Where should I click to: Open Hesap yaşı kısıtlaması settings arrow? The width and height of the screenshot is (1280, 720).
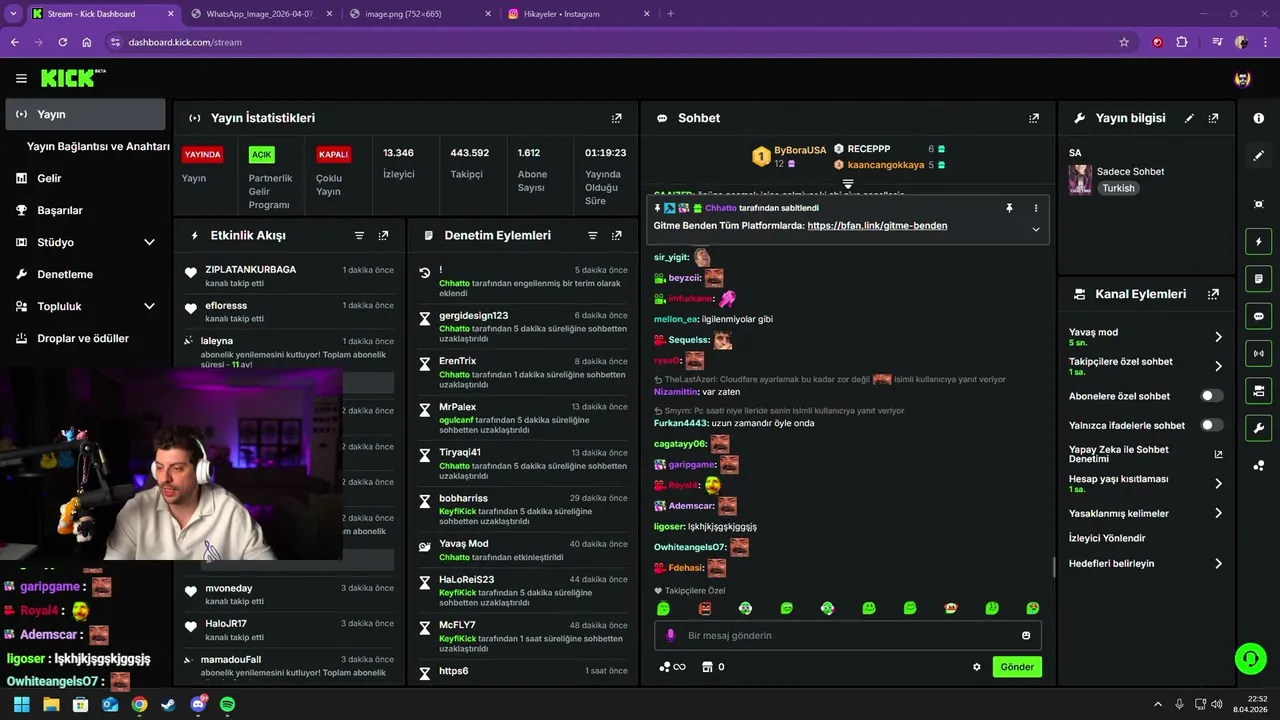(x=1218, y=484)
